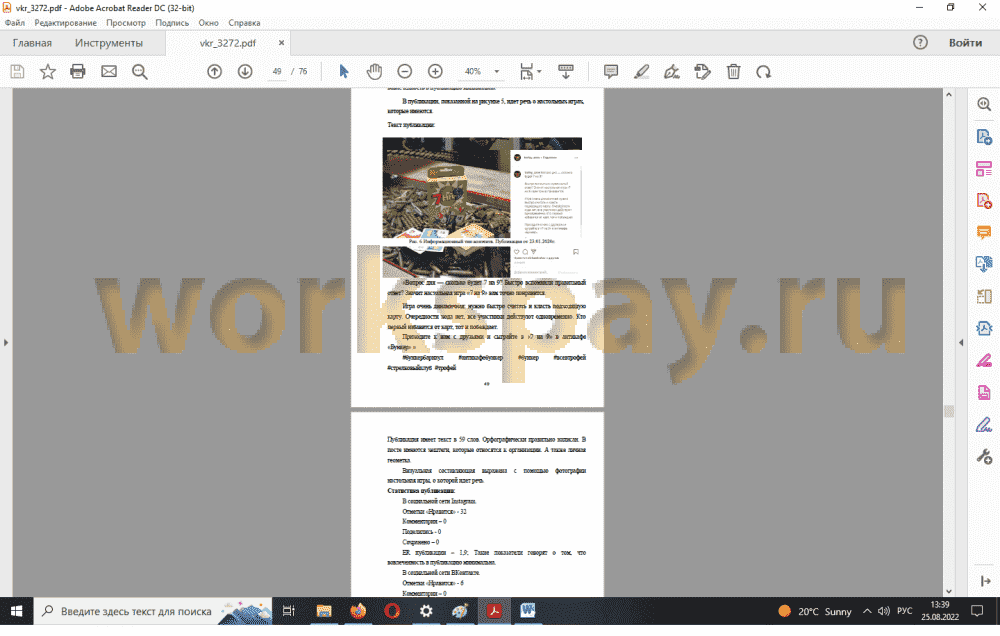
Task: Open the help question mark
Action: 920,43
